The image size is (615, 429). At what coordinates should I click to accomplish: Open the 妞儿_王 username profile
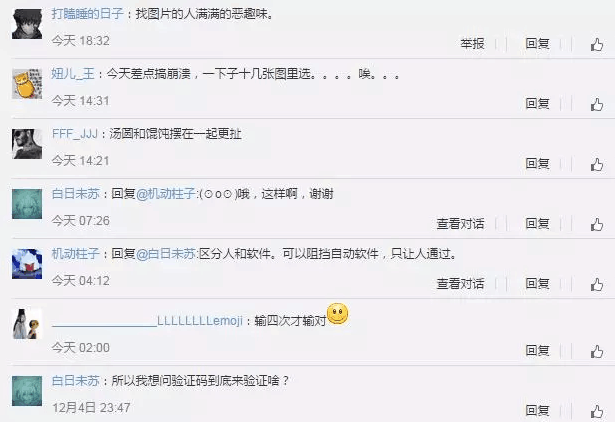pos(73,74)
